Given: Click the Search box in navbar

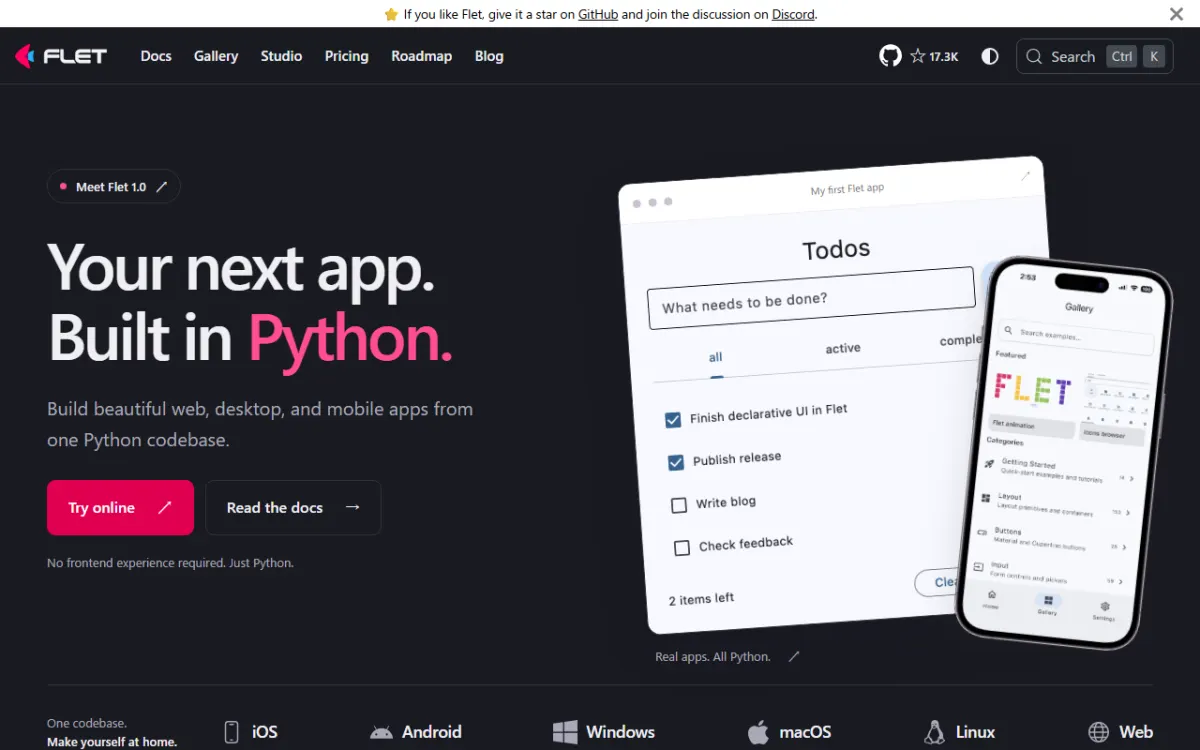Looking at the screenshot, I should [1095, 57].
